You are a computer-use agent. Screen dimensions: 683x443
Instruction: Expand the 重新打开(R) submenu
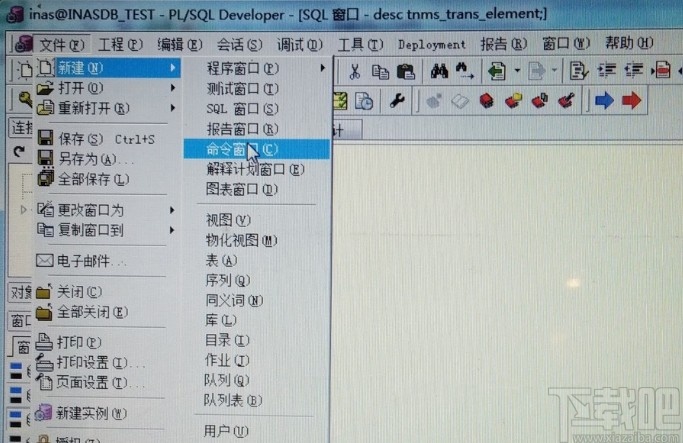point(109,108)
